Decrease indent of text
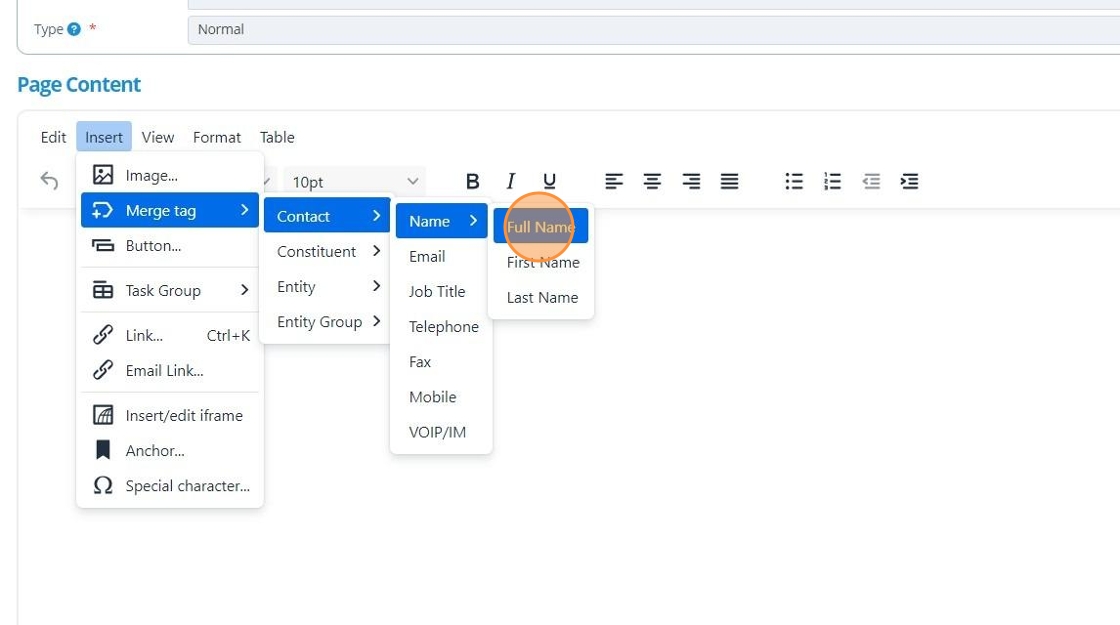 pyautogui.click(x=871, y=181)
